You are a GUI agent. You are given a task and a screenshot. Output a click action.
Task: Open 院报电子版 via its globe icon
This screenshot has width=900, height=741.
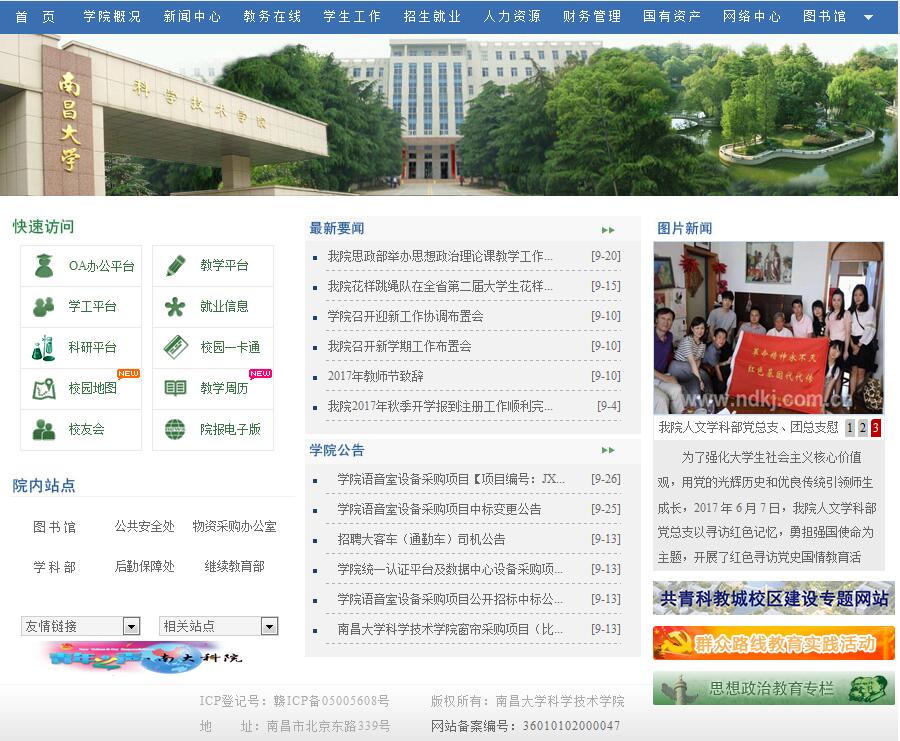175,430
